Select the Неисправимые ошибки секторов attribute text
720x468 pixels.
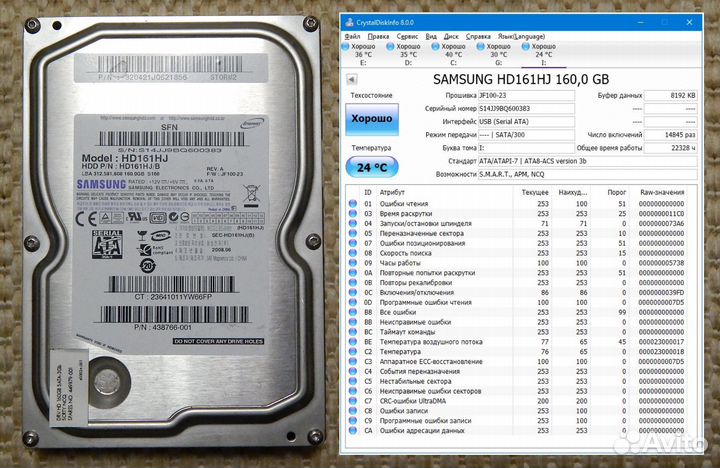[x=430, y=391]
